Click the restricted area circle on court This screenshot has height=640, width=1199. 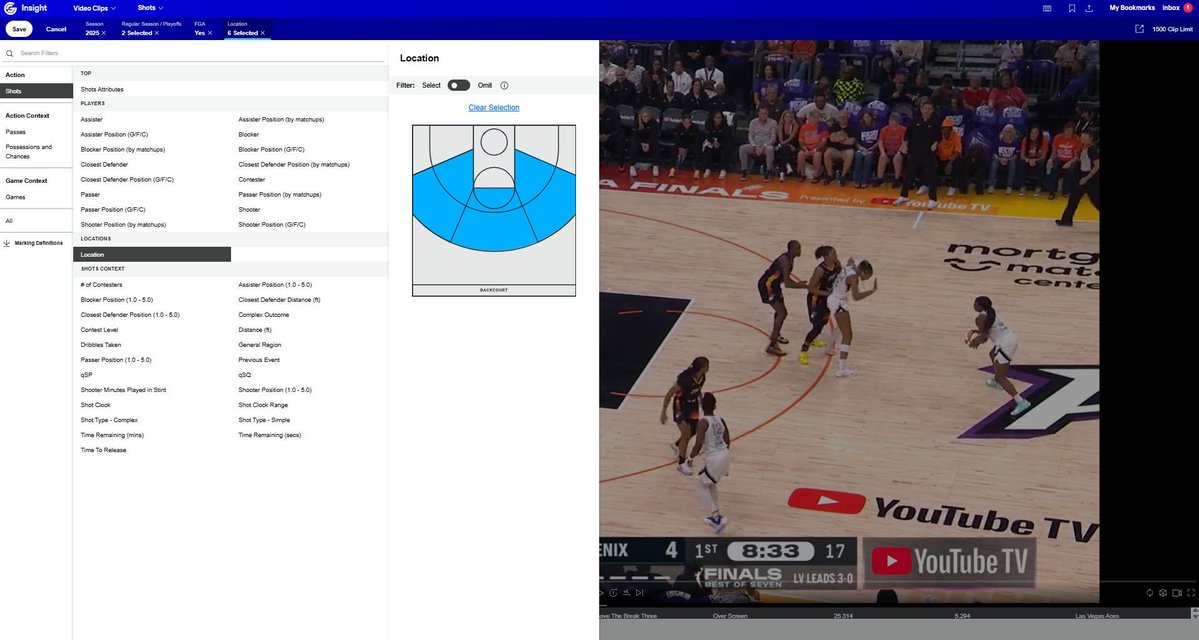(x=494, y=141)
